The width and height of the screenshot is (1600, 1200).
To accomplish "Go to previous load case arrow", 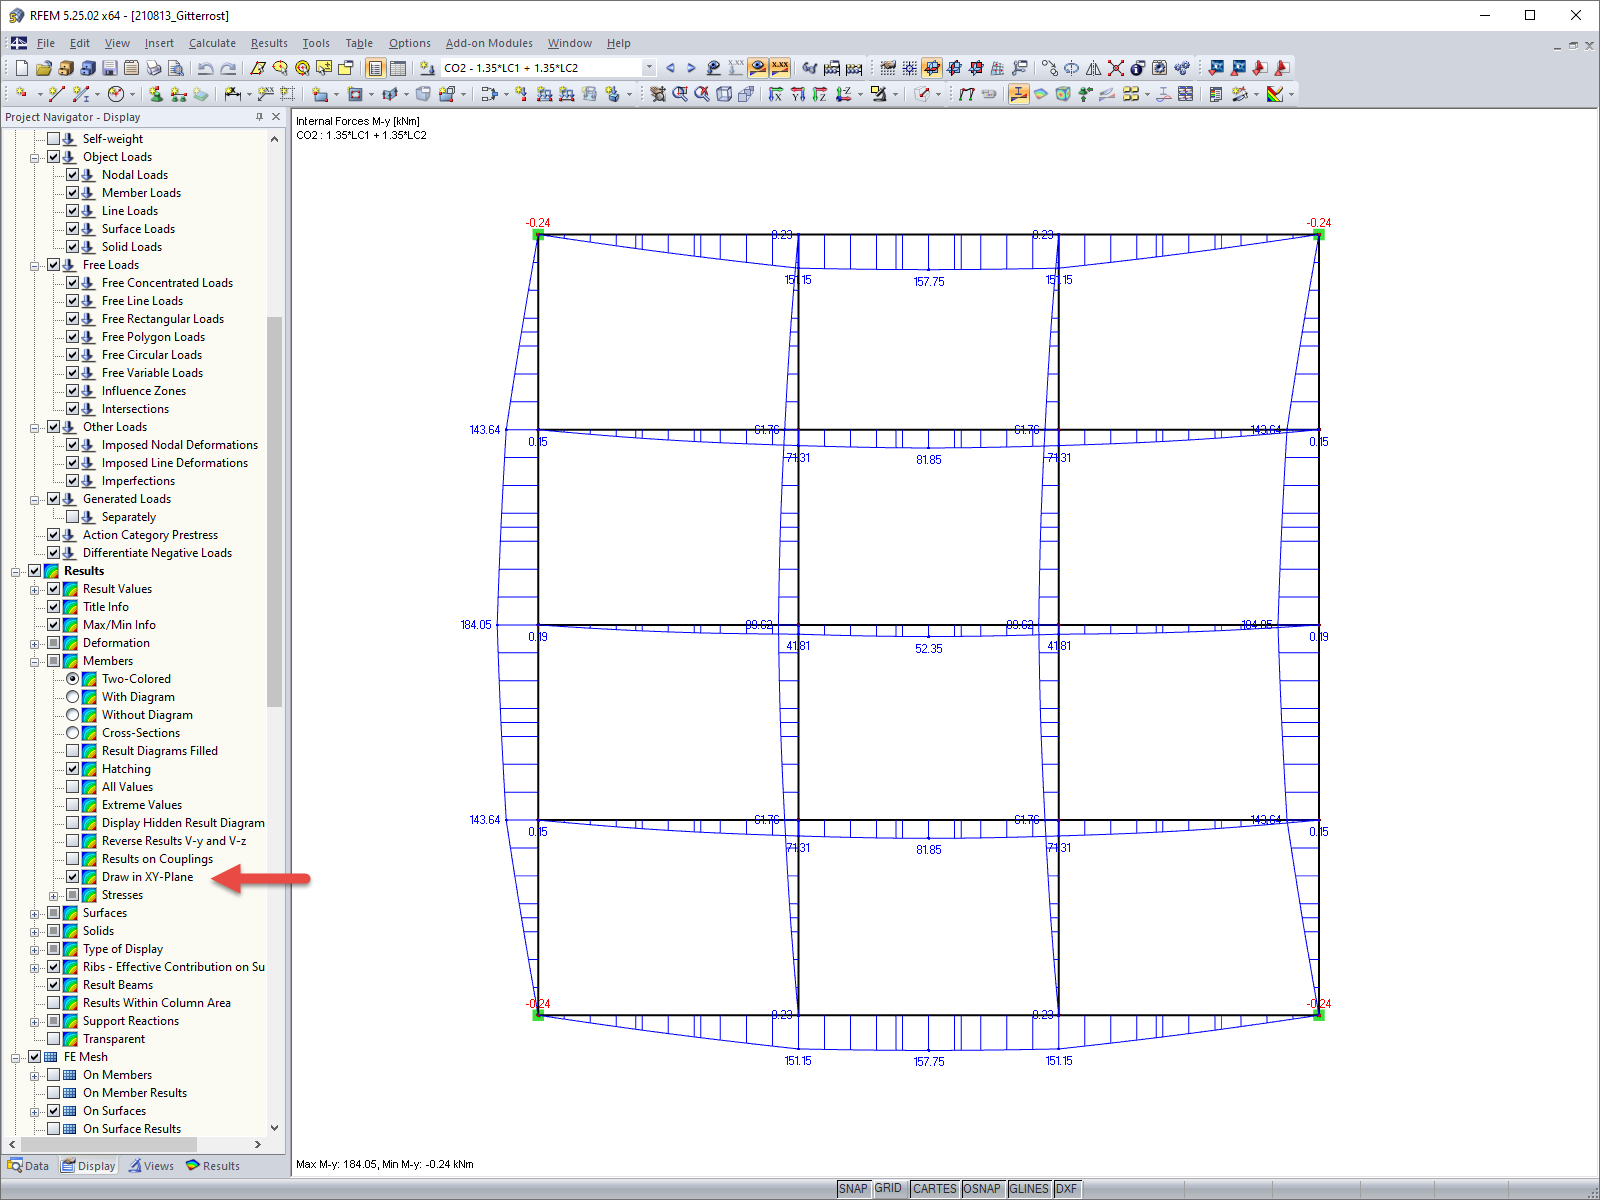I will point(670,68).
